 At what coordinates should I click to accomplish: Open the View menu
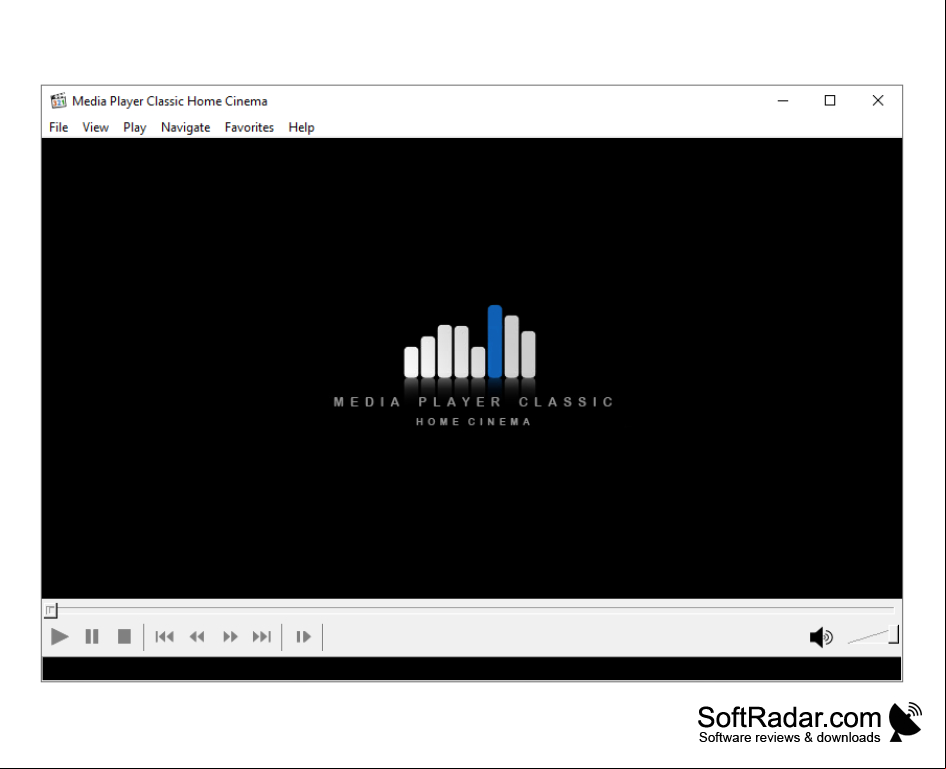click(x=95, y=127)
